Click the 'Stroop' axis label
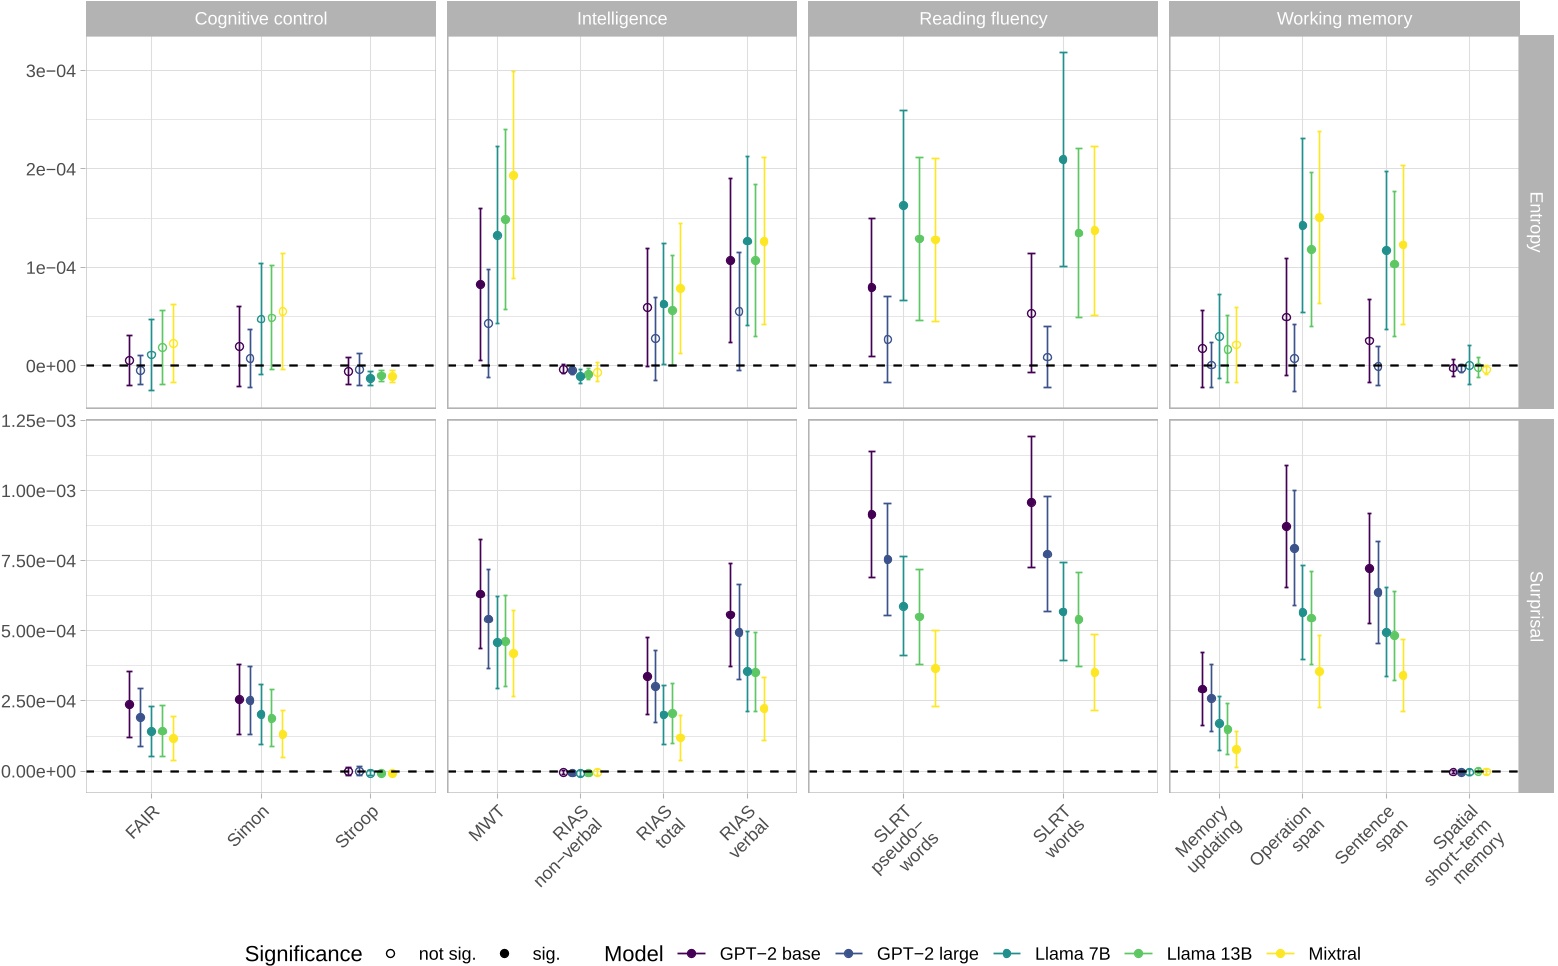1558x966 pixels. pyautogui.click(x=358, y=825)
